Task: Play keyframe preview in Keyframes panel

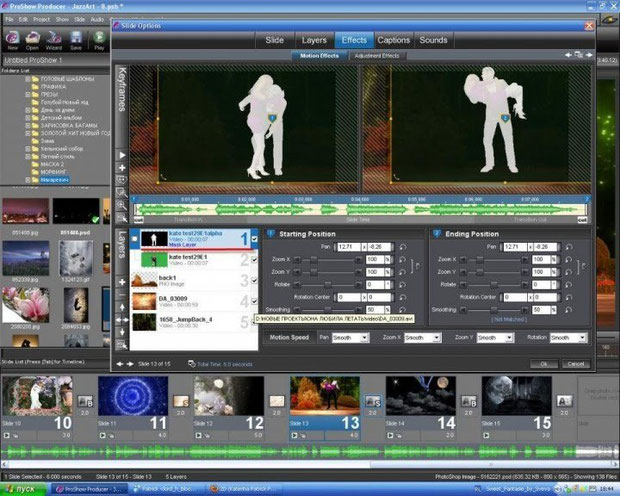Action: coord(122,155)
